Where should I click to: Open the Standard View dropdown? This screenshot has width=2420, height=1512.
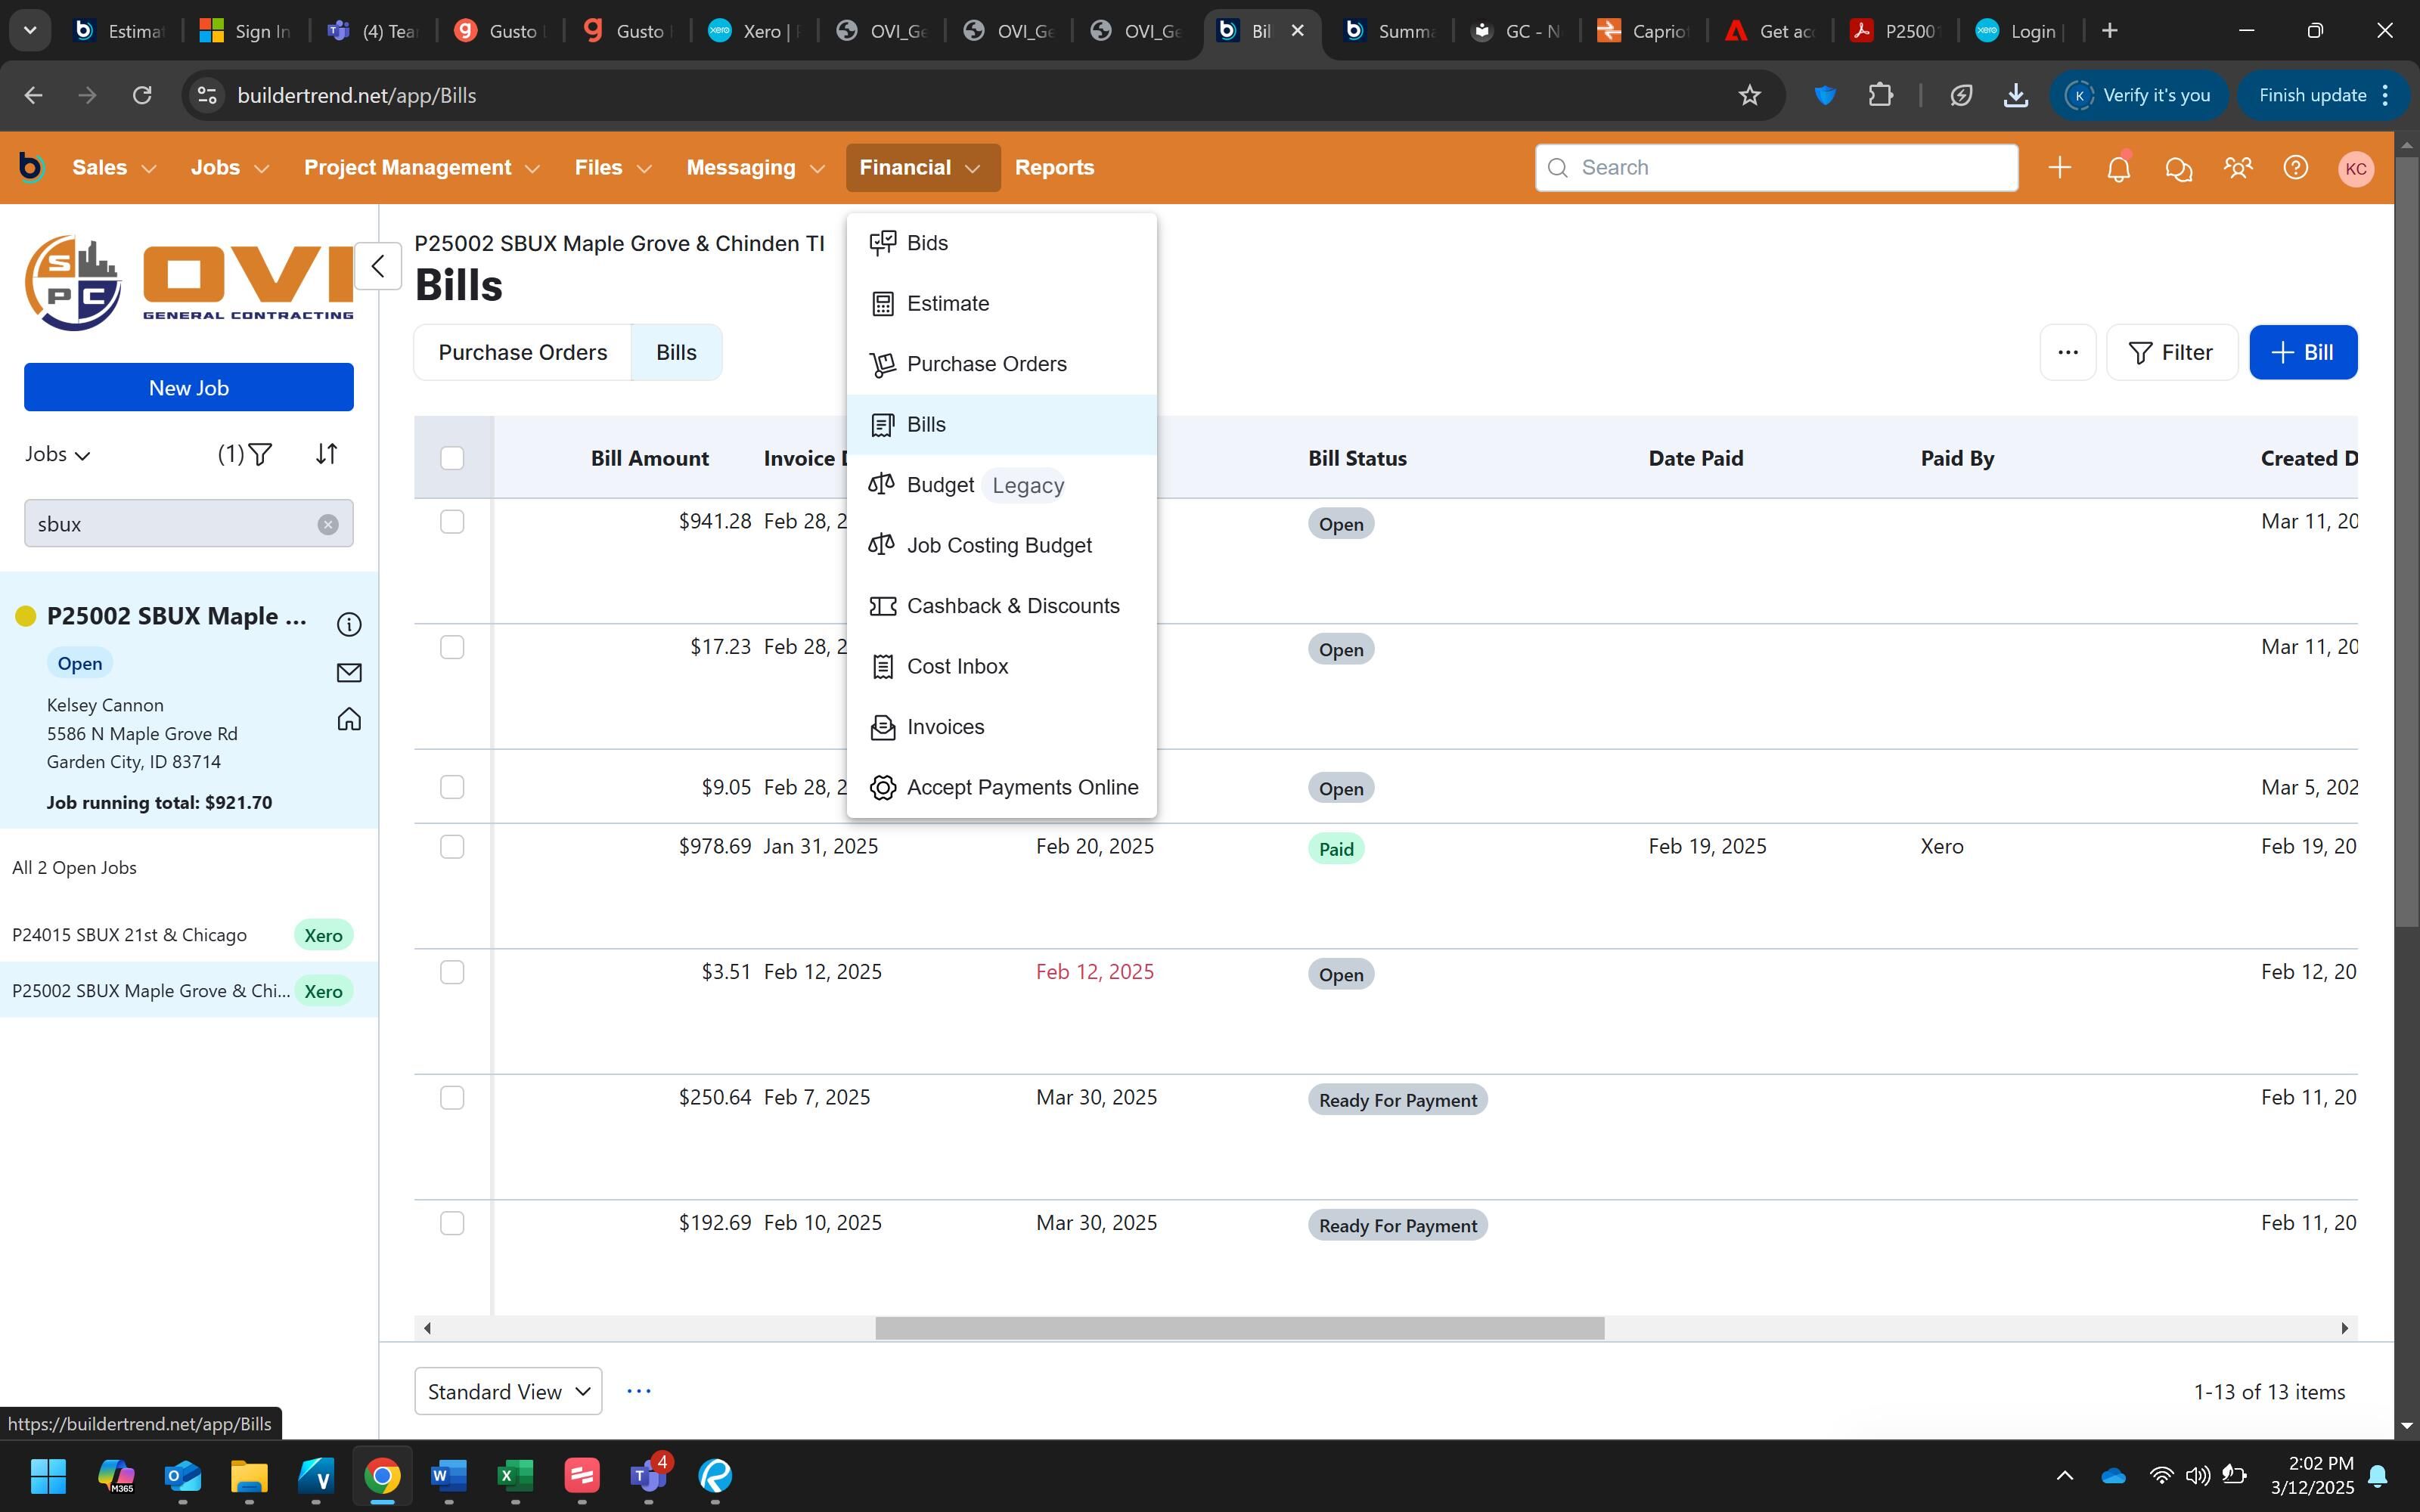click(508, 1391)
